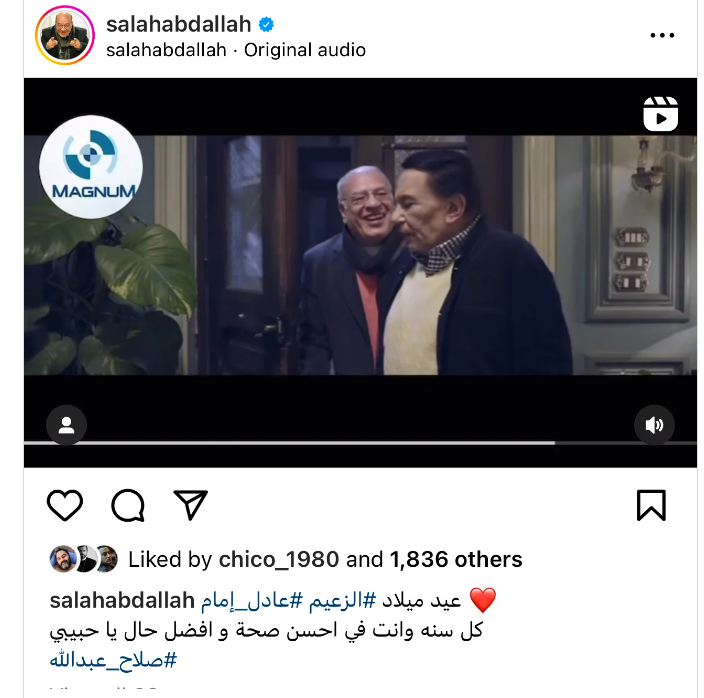704x698 pixels.
Task: Seek on the video progress bar
Action: (x=360, y=443)
